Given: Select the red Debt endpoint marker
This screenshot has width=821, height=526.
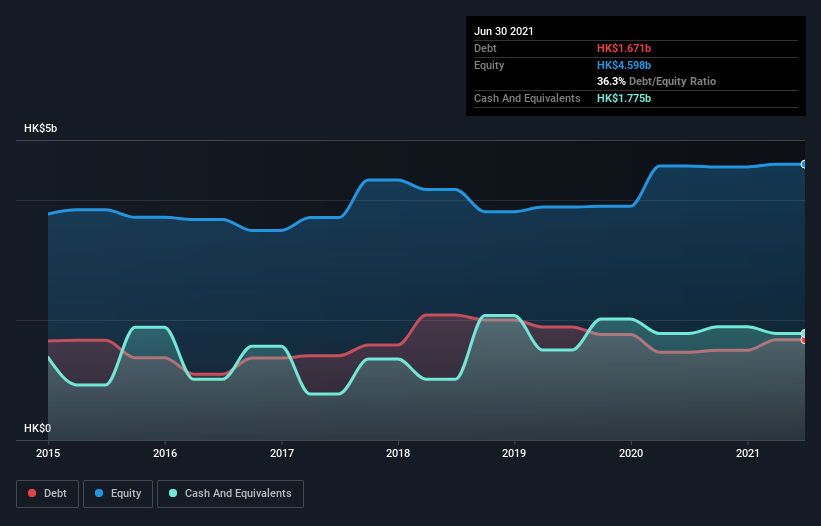Looking at the screenshot, I should [x=804, y=340].
